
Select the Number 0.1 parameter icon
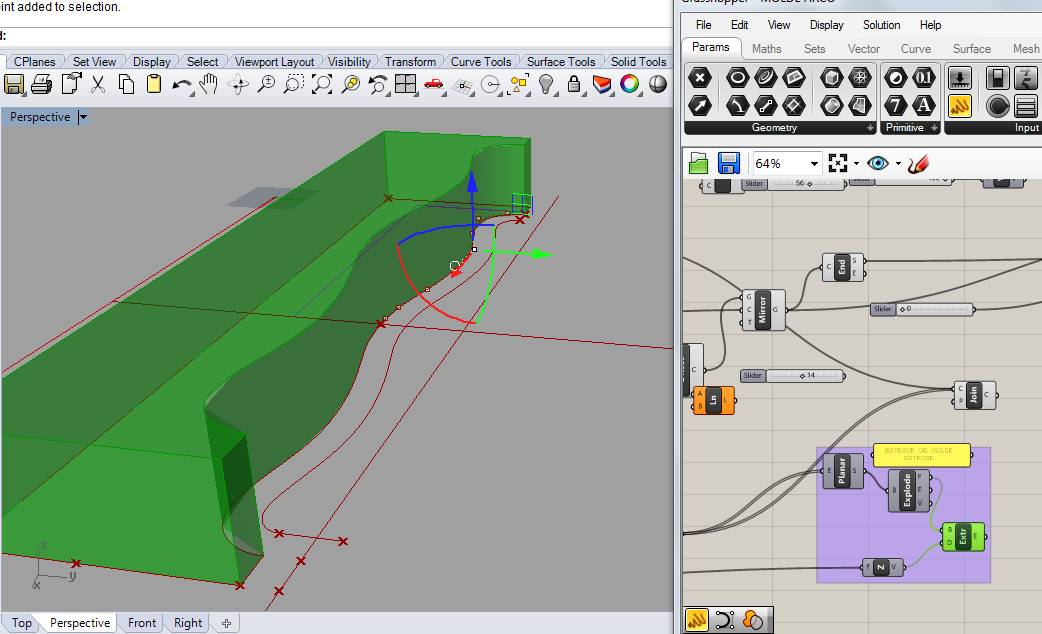924,78
